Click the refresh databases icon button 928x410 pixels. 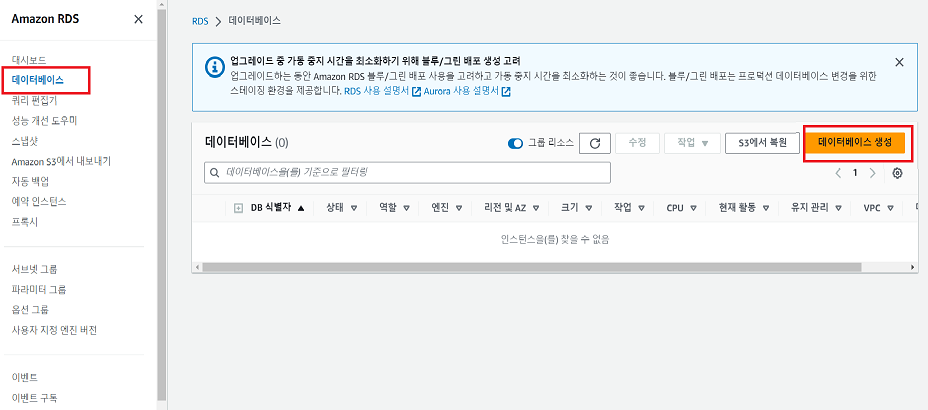[x=595, y=143]
